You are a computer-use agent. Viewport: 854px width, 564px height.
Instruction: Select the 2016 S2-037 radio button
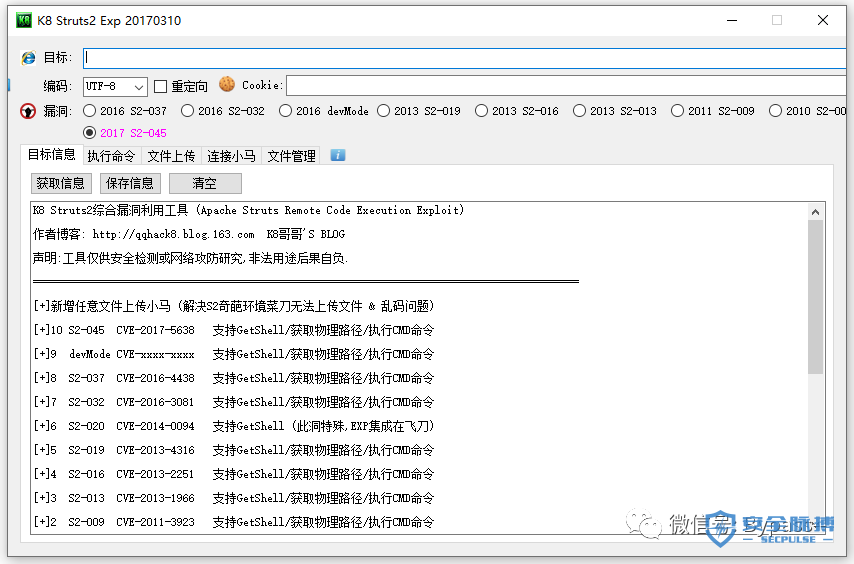coord(89,111)
